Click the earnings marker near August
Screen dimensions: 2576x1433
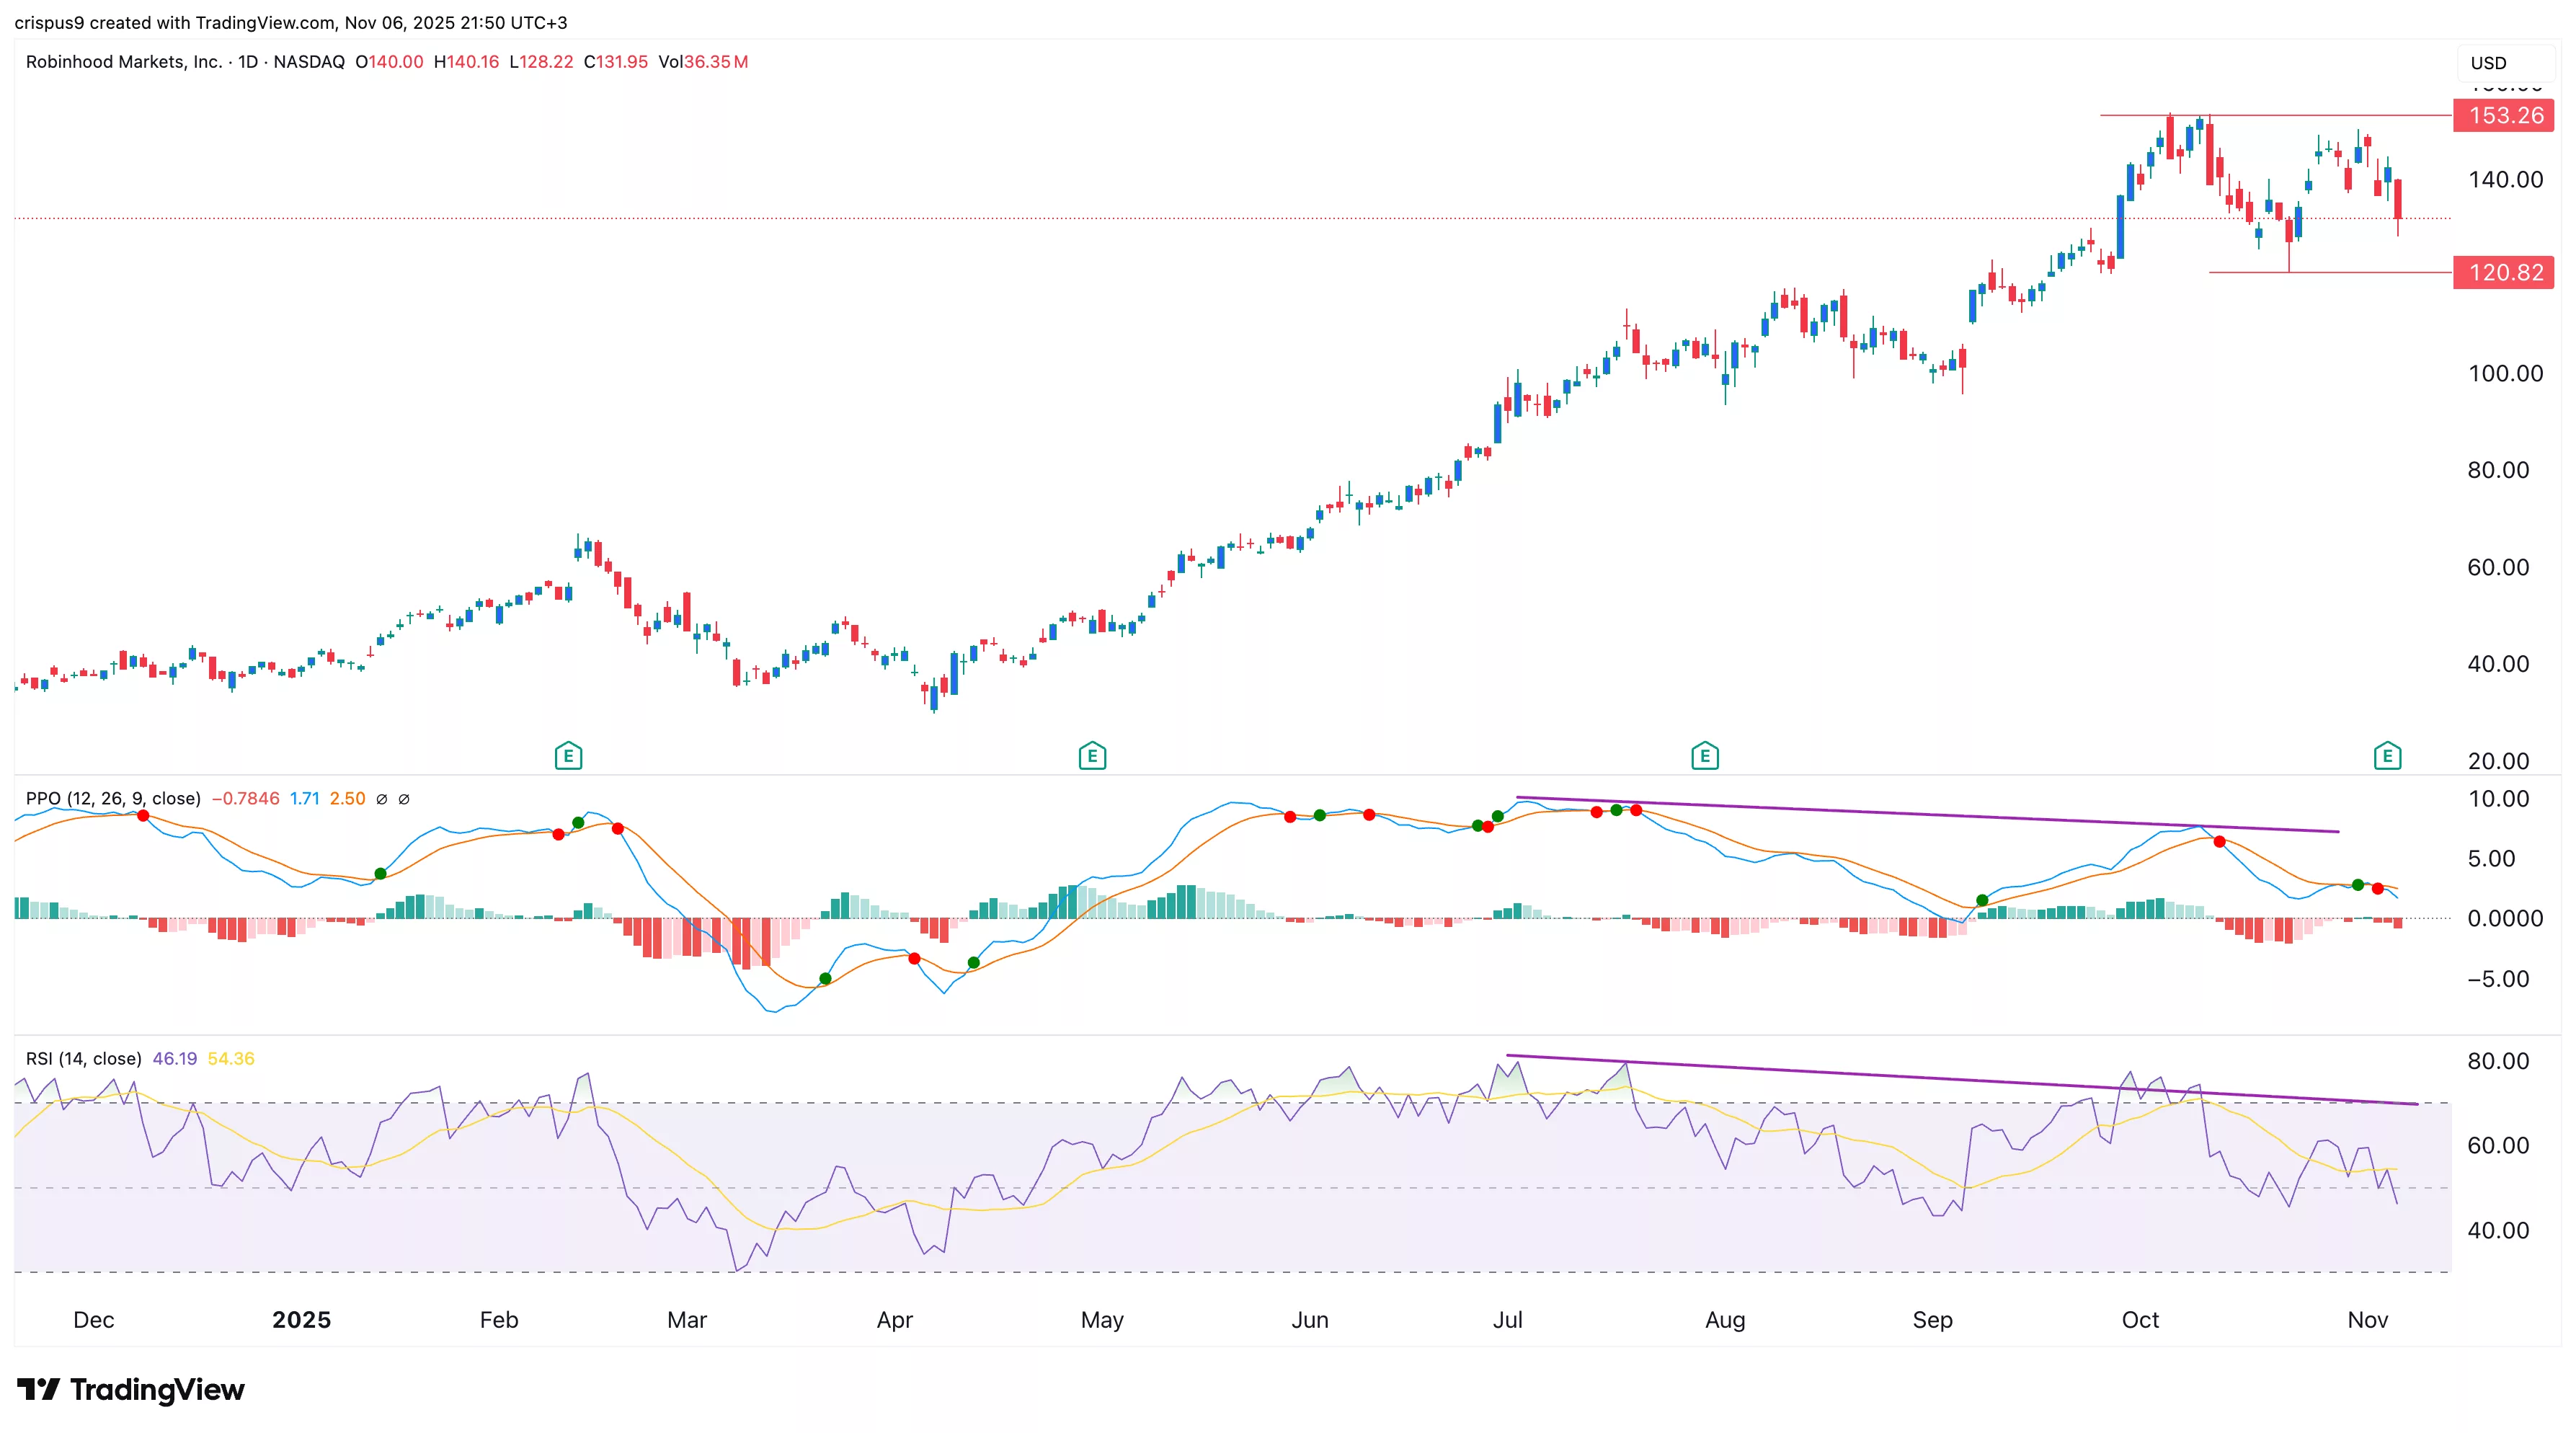[1705, 756]
